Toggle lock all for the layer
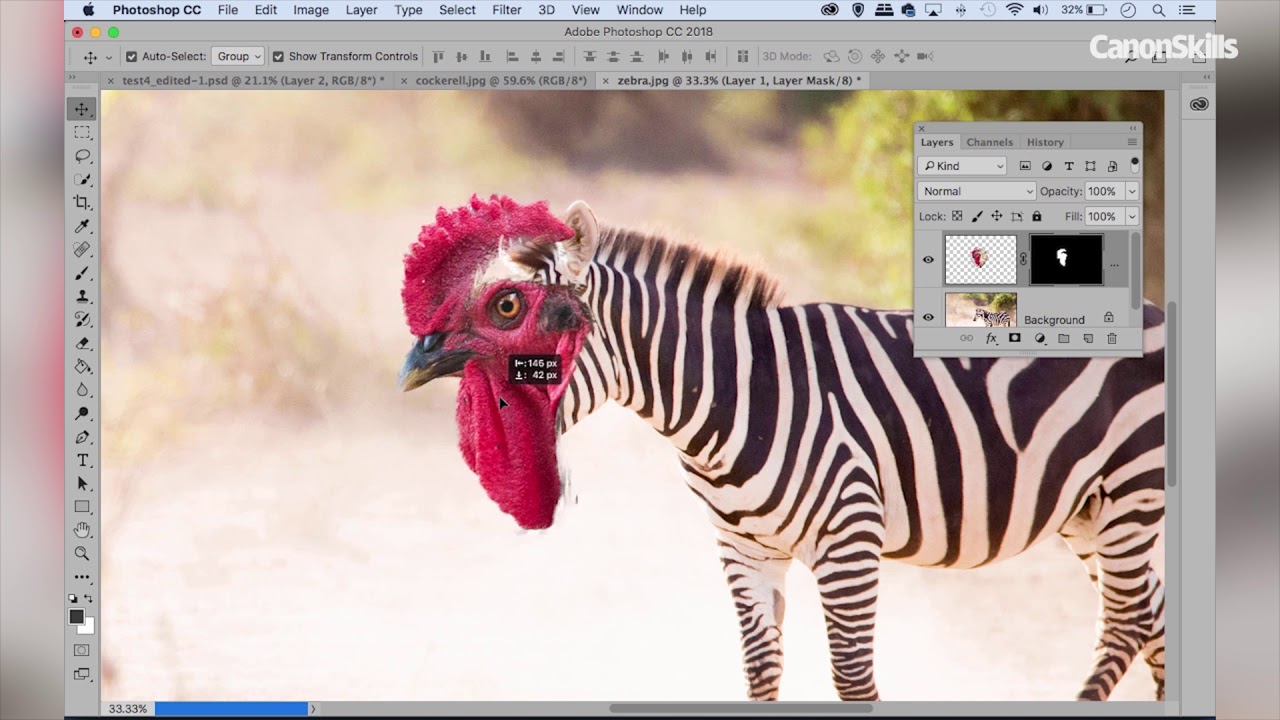This screenshot has width=1280, height=720. pyautogui.click(x=1036, y=216)
